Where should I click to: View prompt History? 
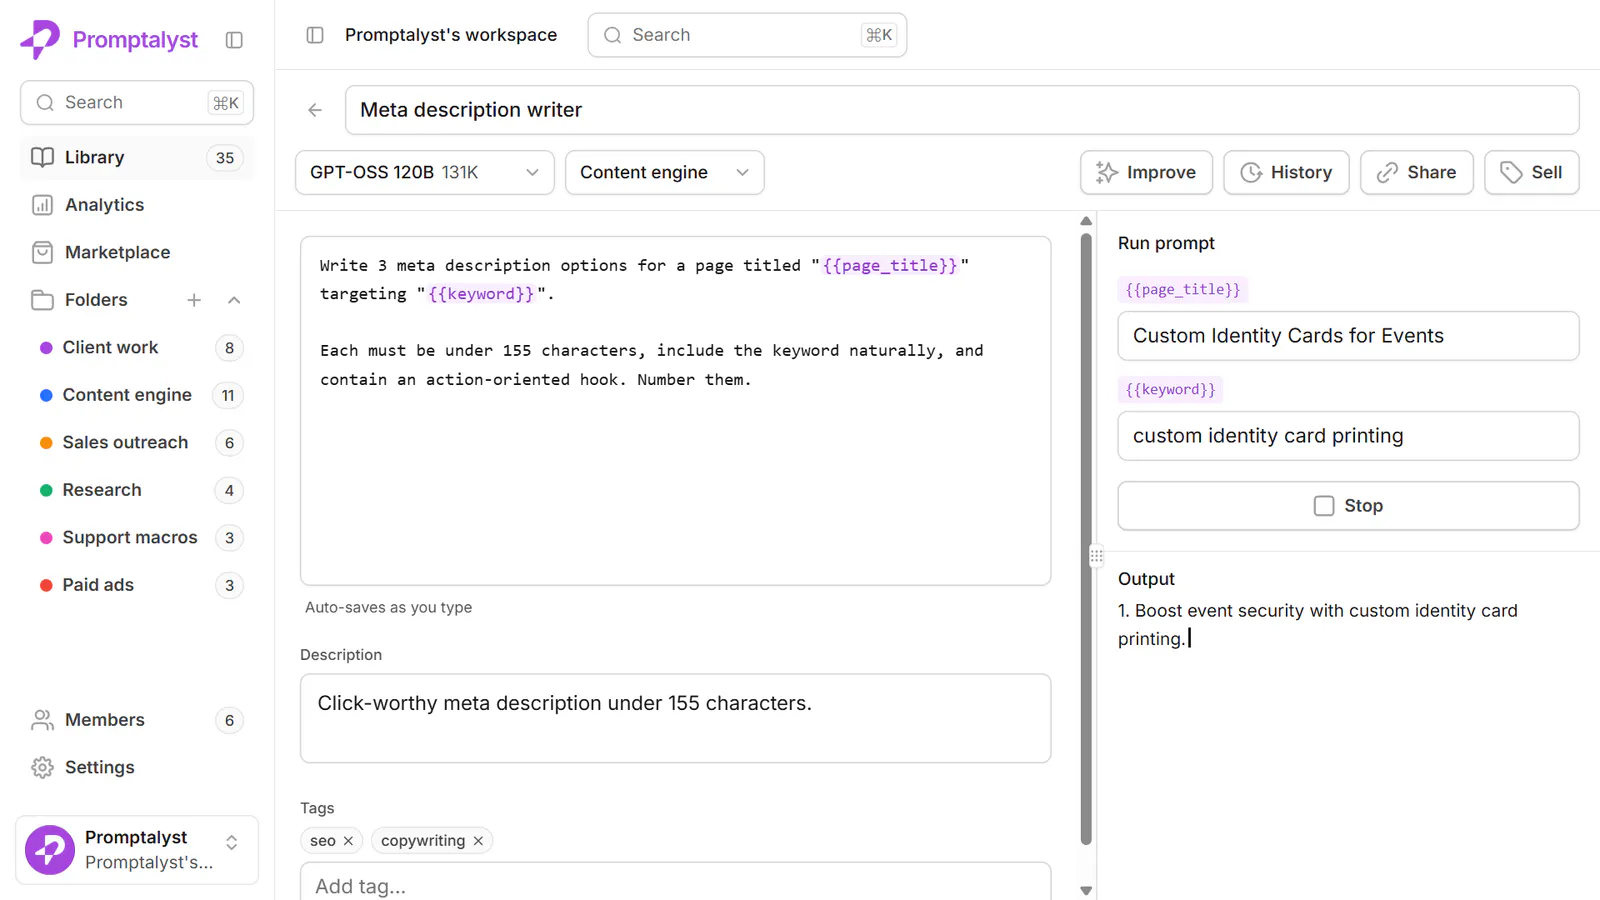click(x=1286, y=172)
